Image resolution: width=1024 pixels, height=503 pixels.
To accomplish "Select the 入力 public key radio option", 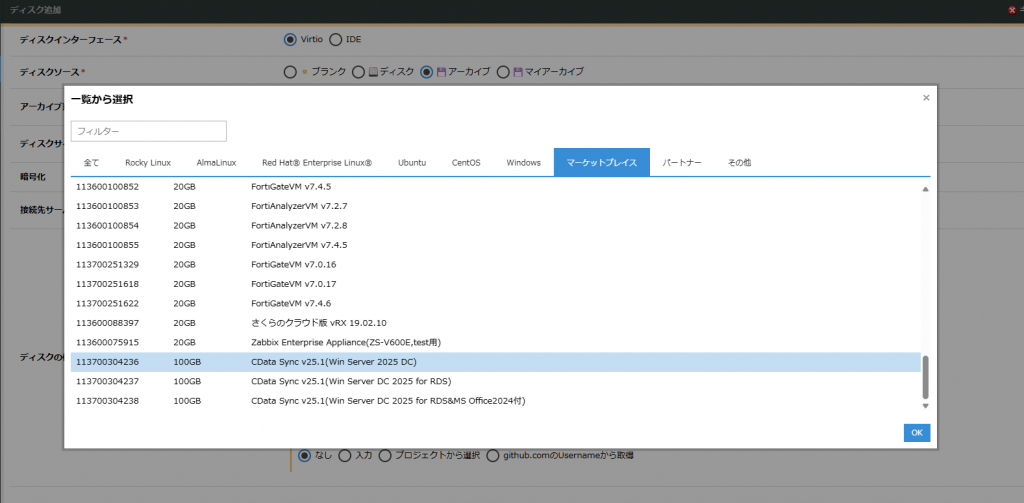I will click(344, 455).
